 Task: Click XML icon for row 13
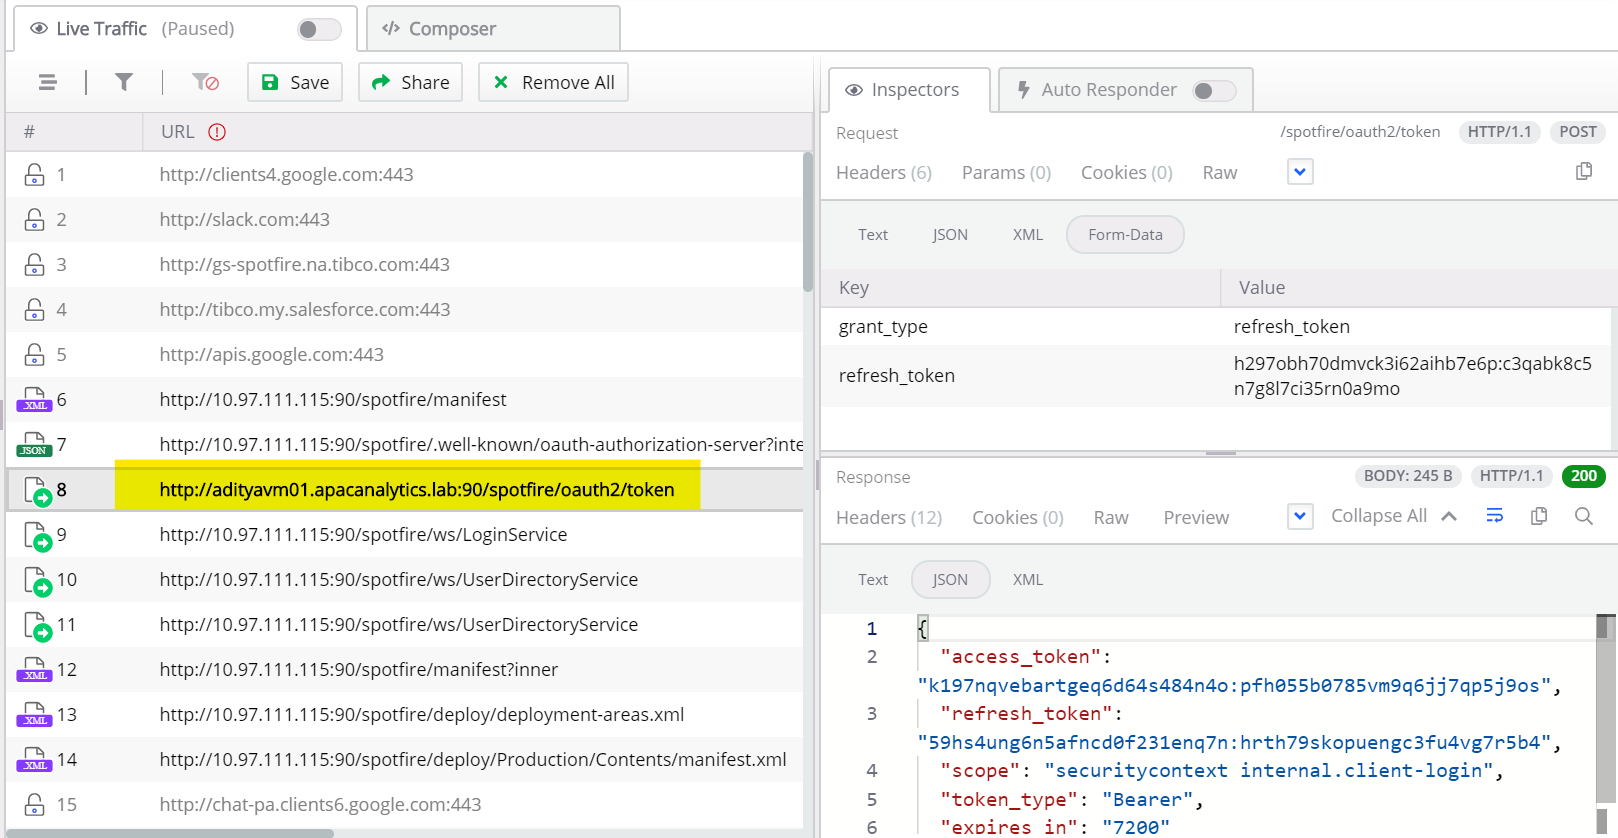pos(34,715)
